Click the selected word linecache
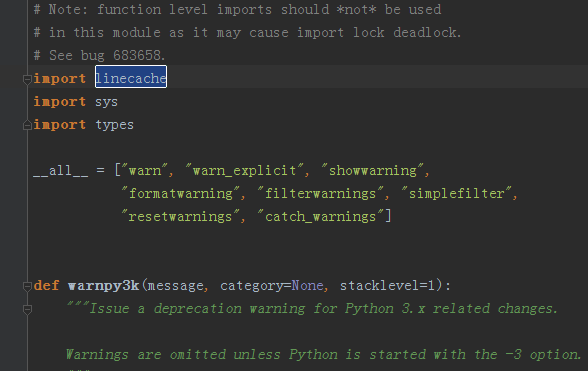 pyautogui.click(x=131, y=78)
